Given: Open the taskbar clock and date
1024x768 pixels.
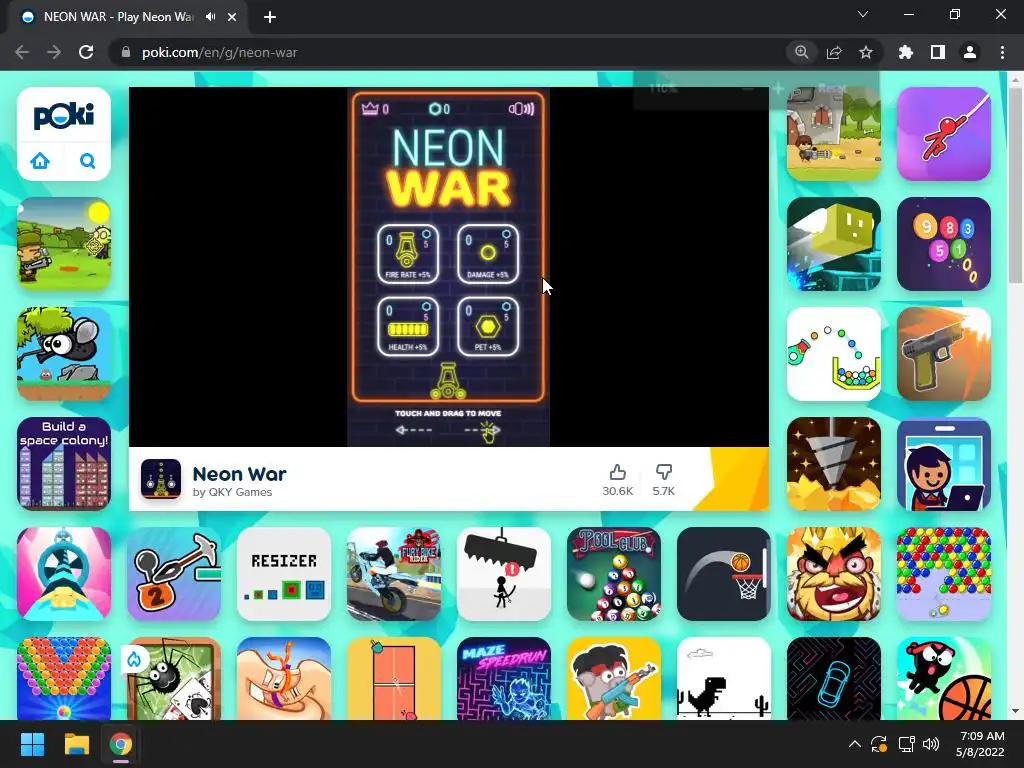Looking at the screenshot, I should pos(980,744).
